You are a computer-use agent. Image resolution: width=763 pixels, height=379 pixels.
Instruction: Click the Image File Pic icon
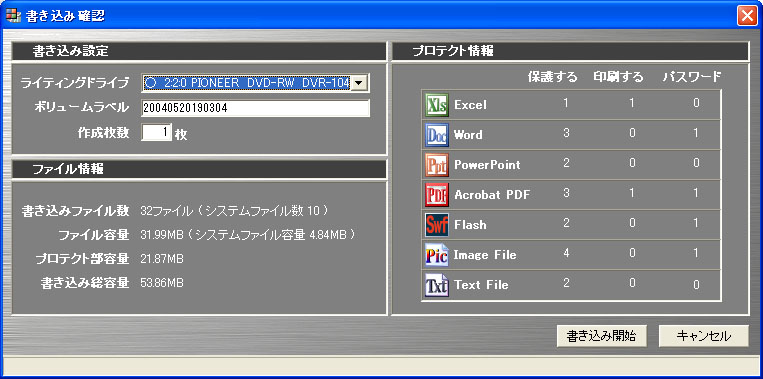(436, 255)
